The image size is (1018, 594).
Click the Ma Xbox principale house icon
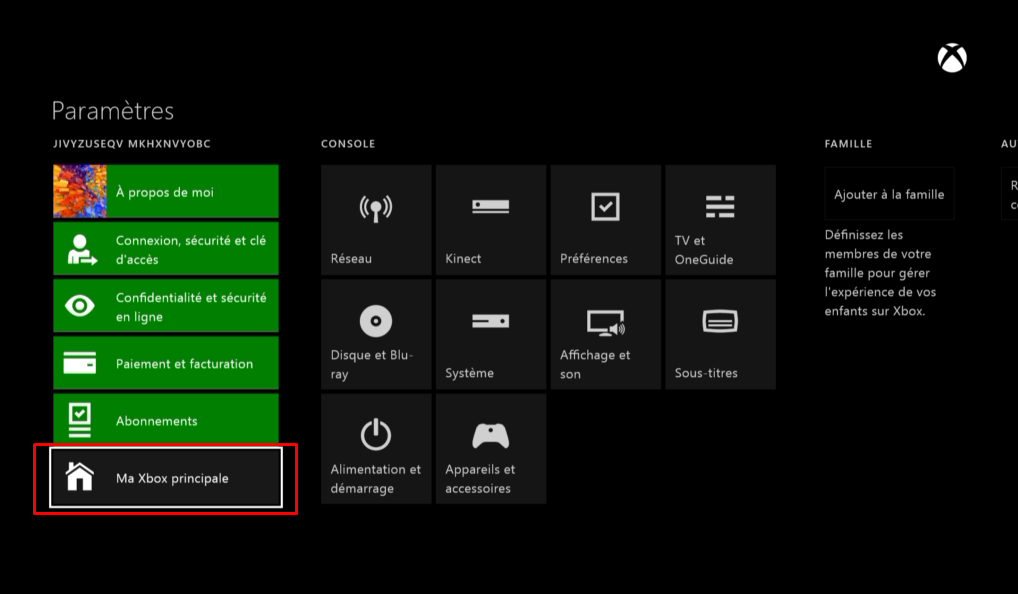pos(80,476)
